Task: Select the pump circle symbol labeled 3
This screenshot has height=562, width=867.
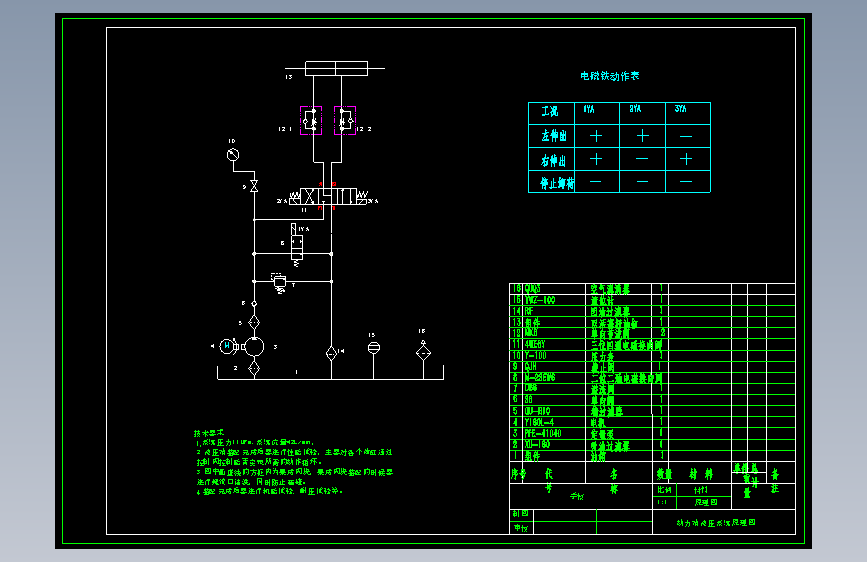Action: click(x=254, y=347)
